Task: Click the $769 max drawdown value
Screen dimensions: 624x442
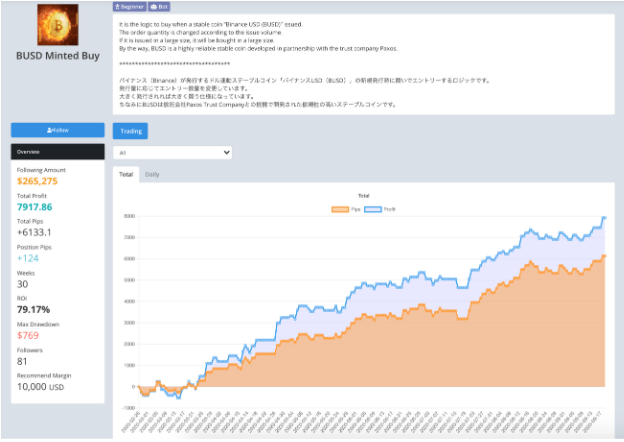Action: [x=28, y=335]
